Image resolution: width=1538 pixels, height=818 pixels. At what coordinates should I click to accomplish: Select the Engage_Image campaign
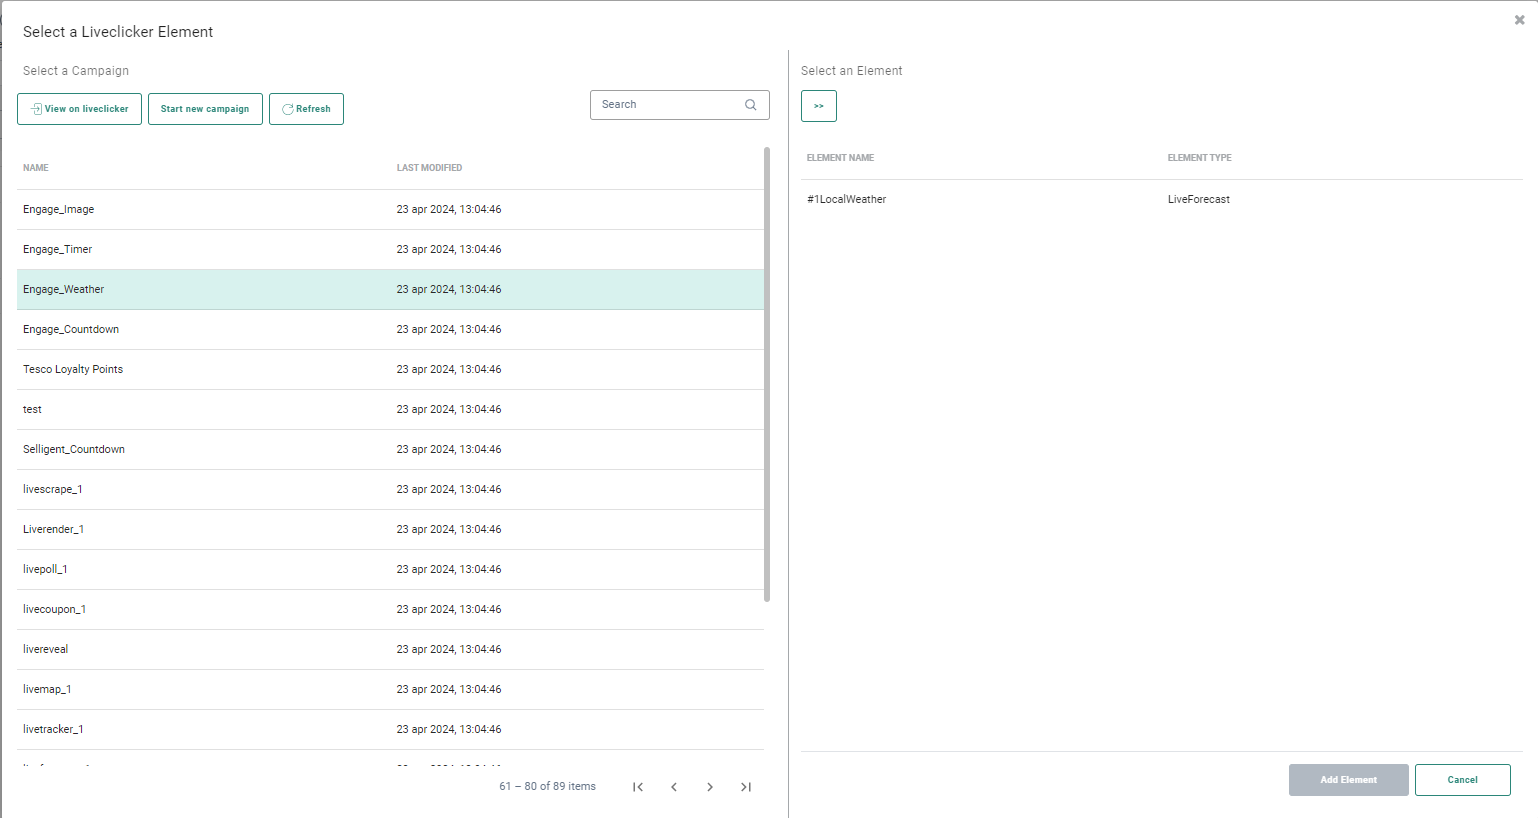59,210
